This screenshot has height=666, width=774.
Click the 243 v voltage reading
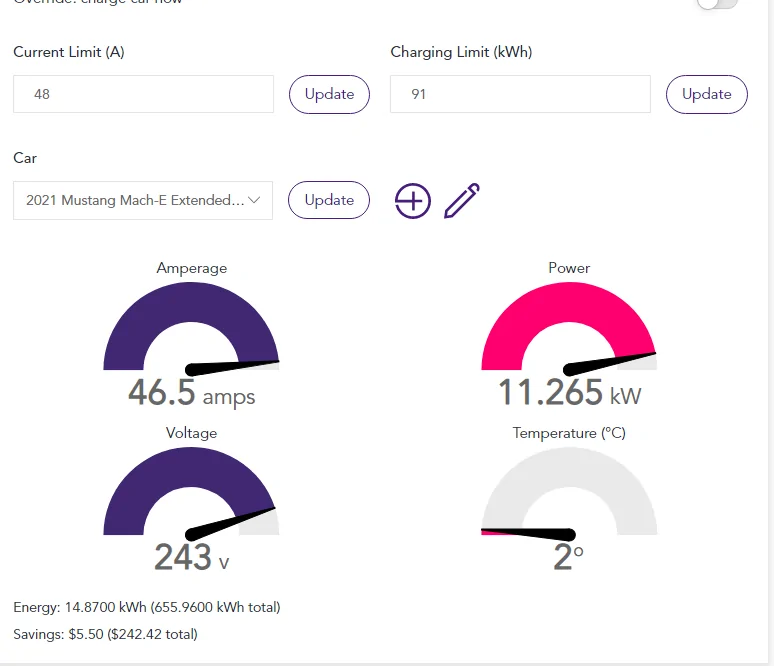tap(192, 557)
